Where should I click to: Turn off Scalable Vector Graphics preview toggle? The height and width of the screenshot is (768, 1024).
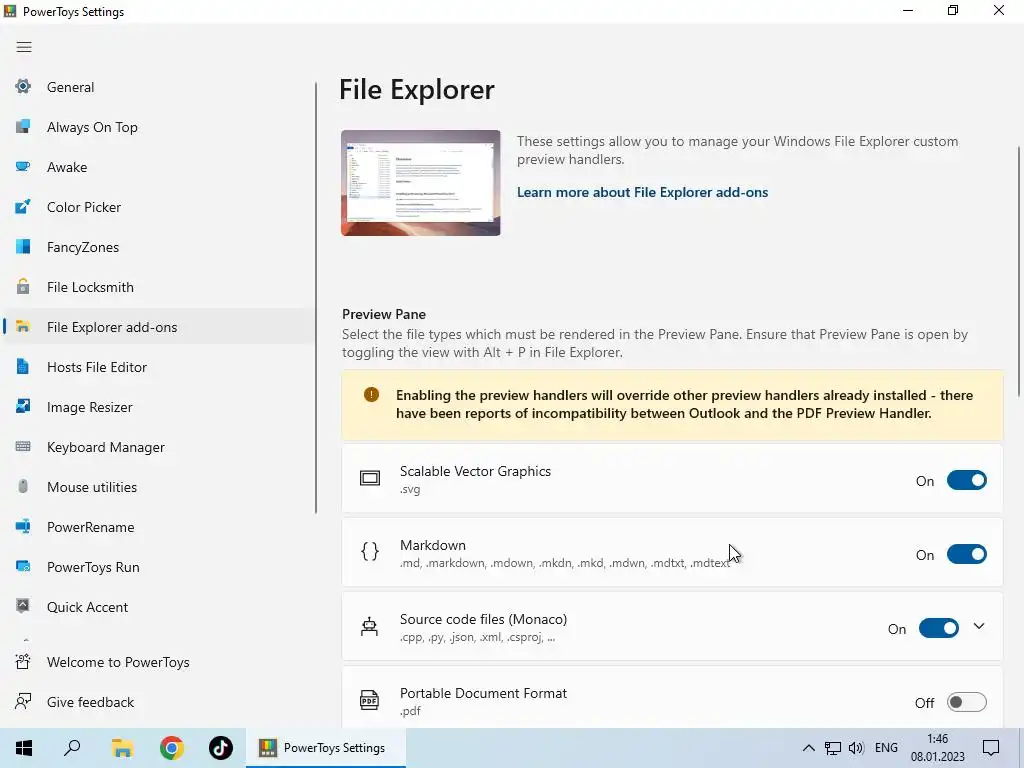click(x=967, y=480)
